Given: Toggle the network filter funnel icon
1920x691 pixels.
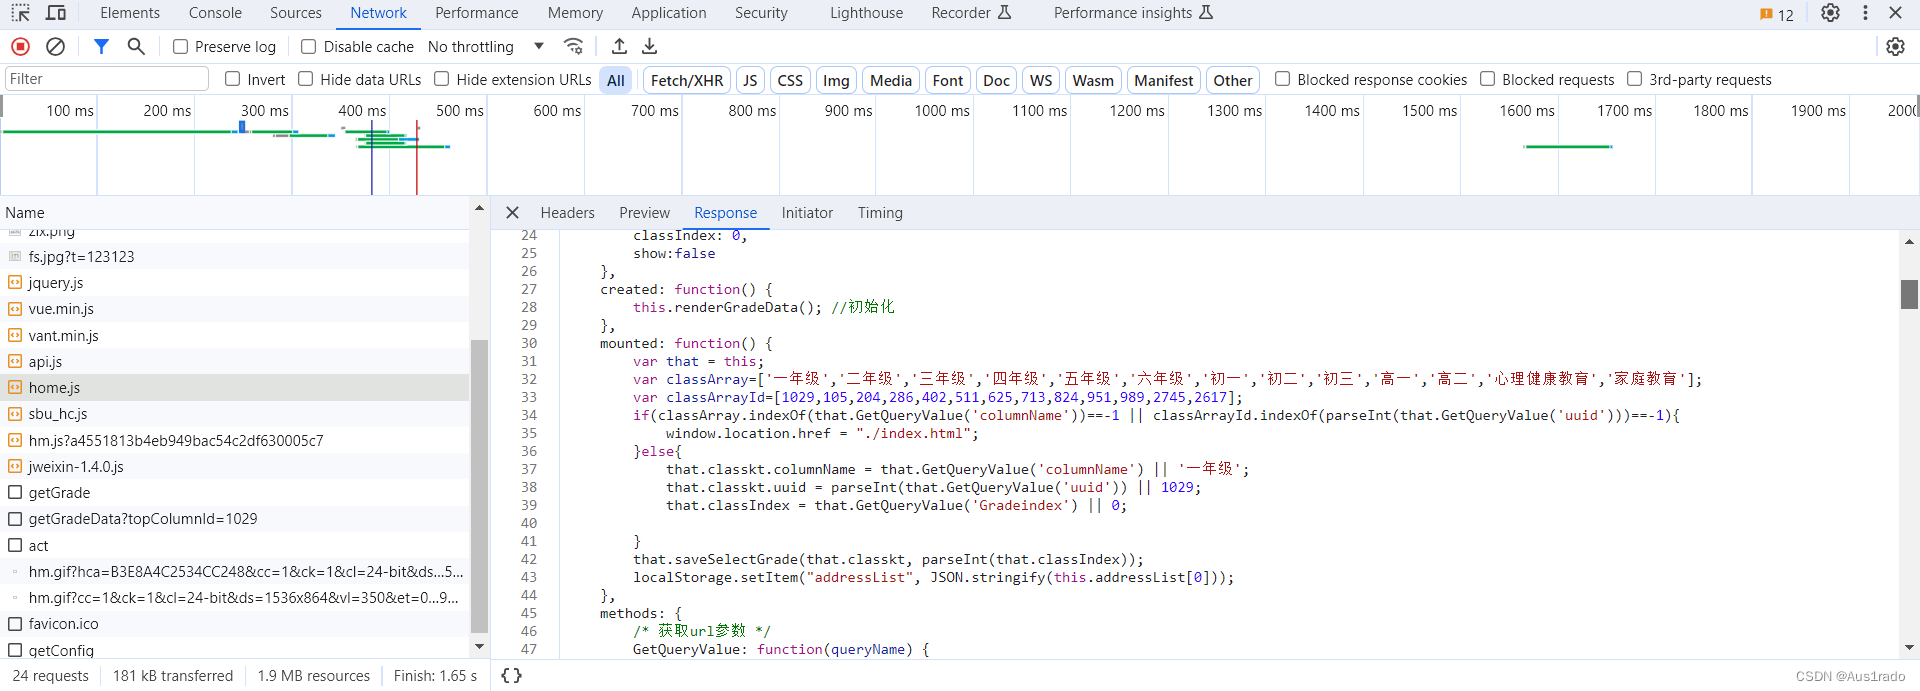Looking at the screenshot, I should [101, 46].
